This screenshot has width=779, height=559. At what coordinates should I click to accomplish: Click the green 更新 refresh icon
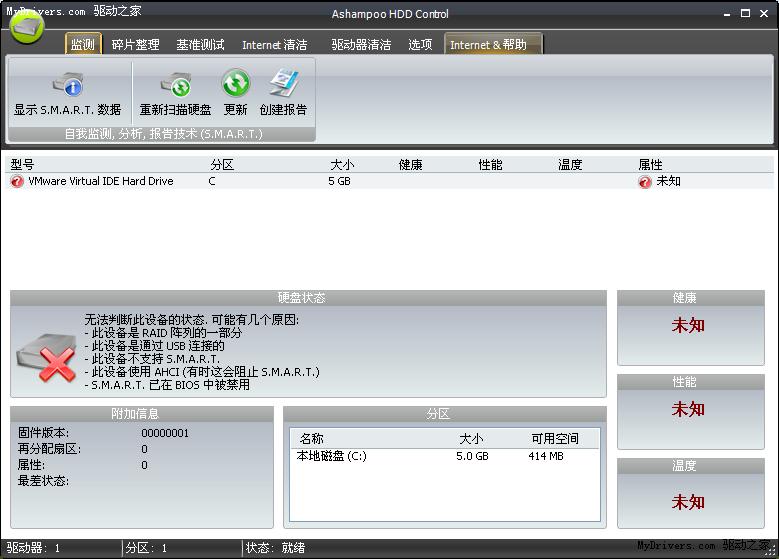coord(235,84)
